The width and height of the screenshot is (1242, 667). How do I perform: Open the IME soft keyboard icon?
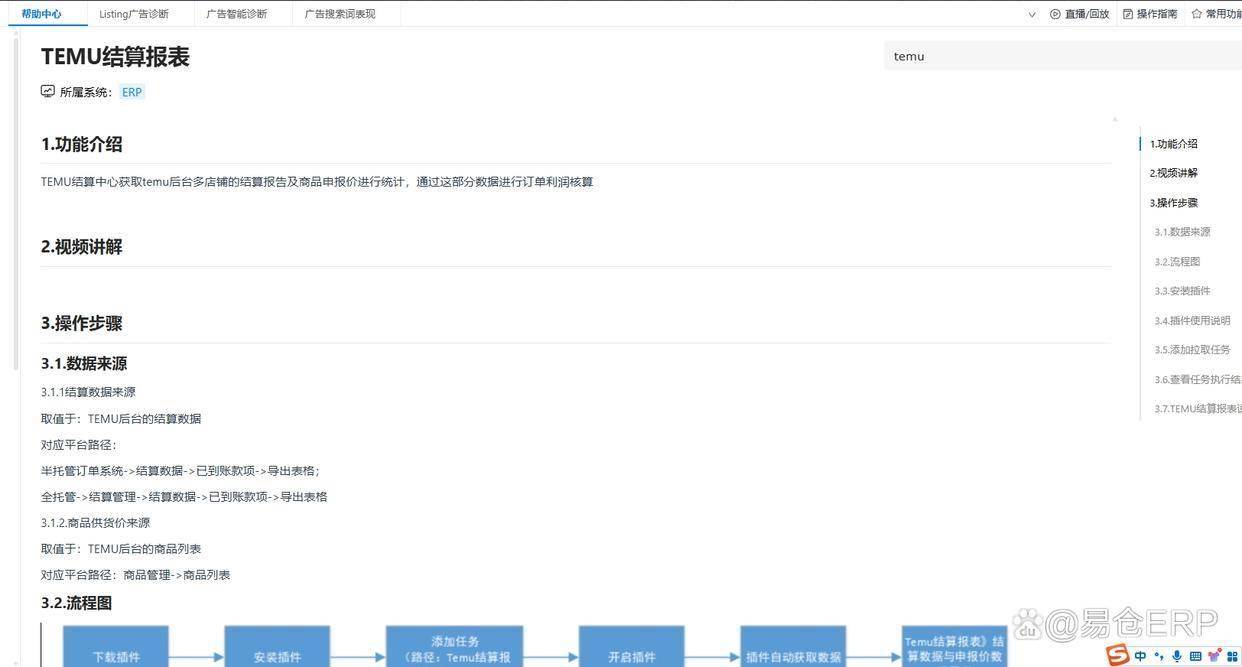coord(1196,656)
